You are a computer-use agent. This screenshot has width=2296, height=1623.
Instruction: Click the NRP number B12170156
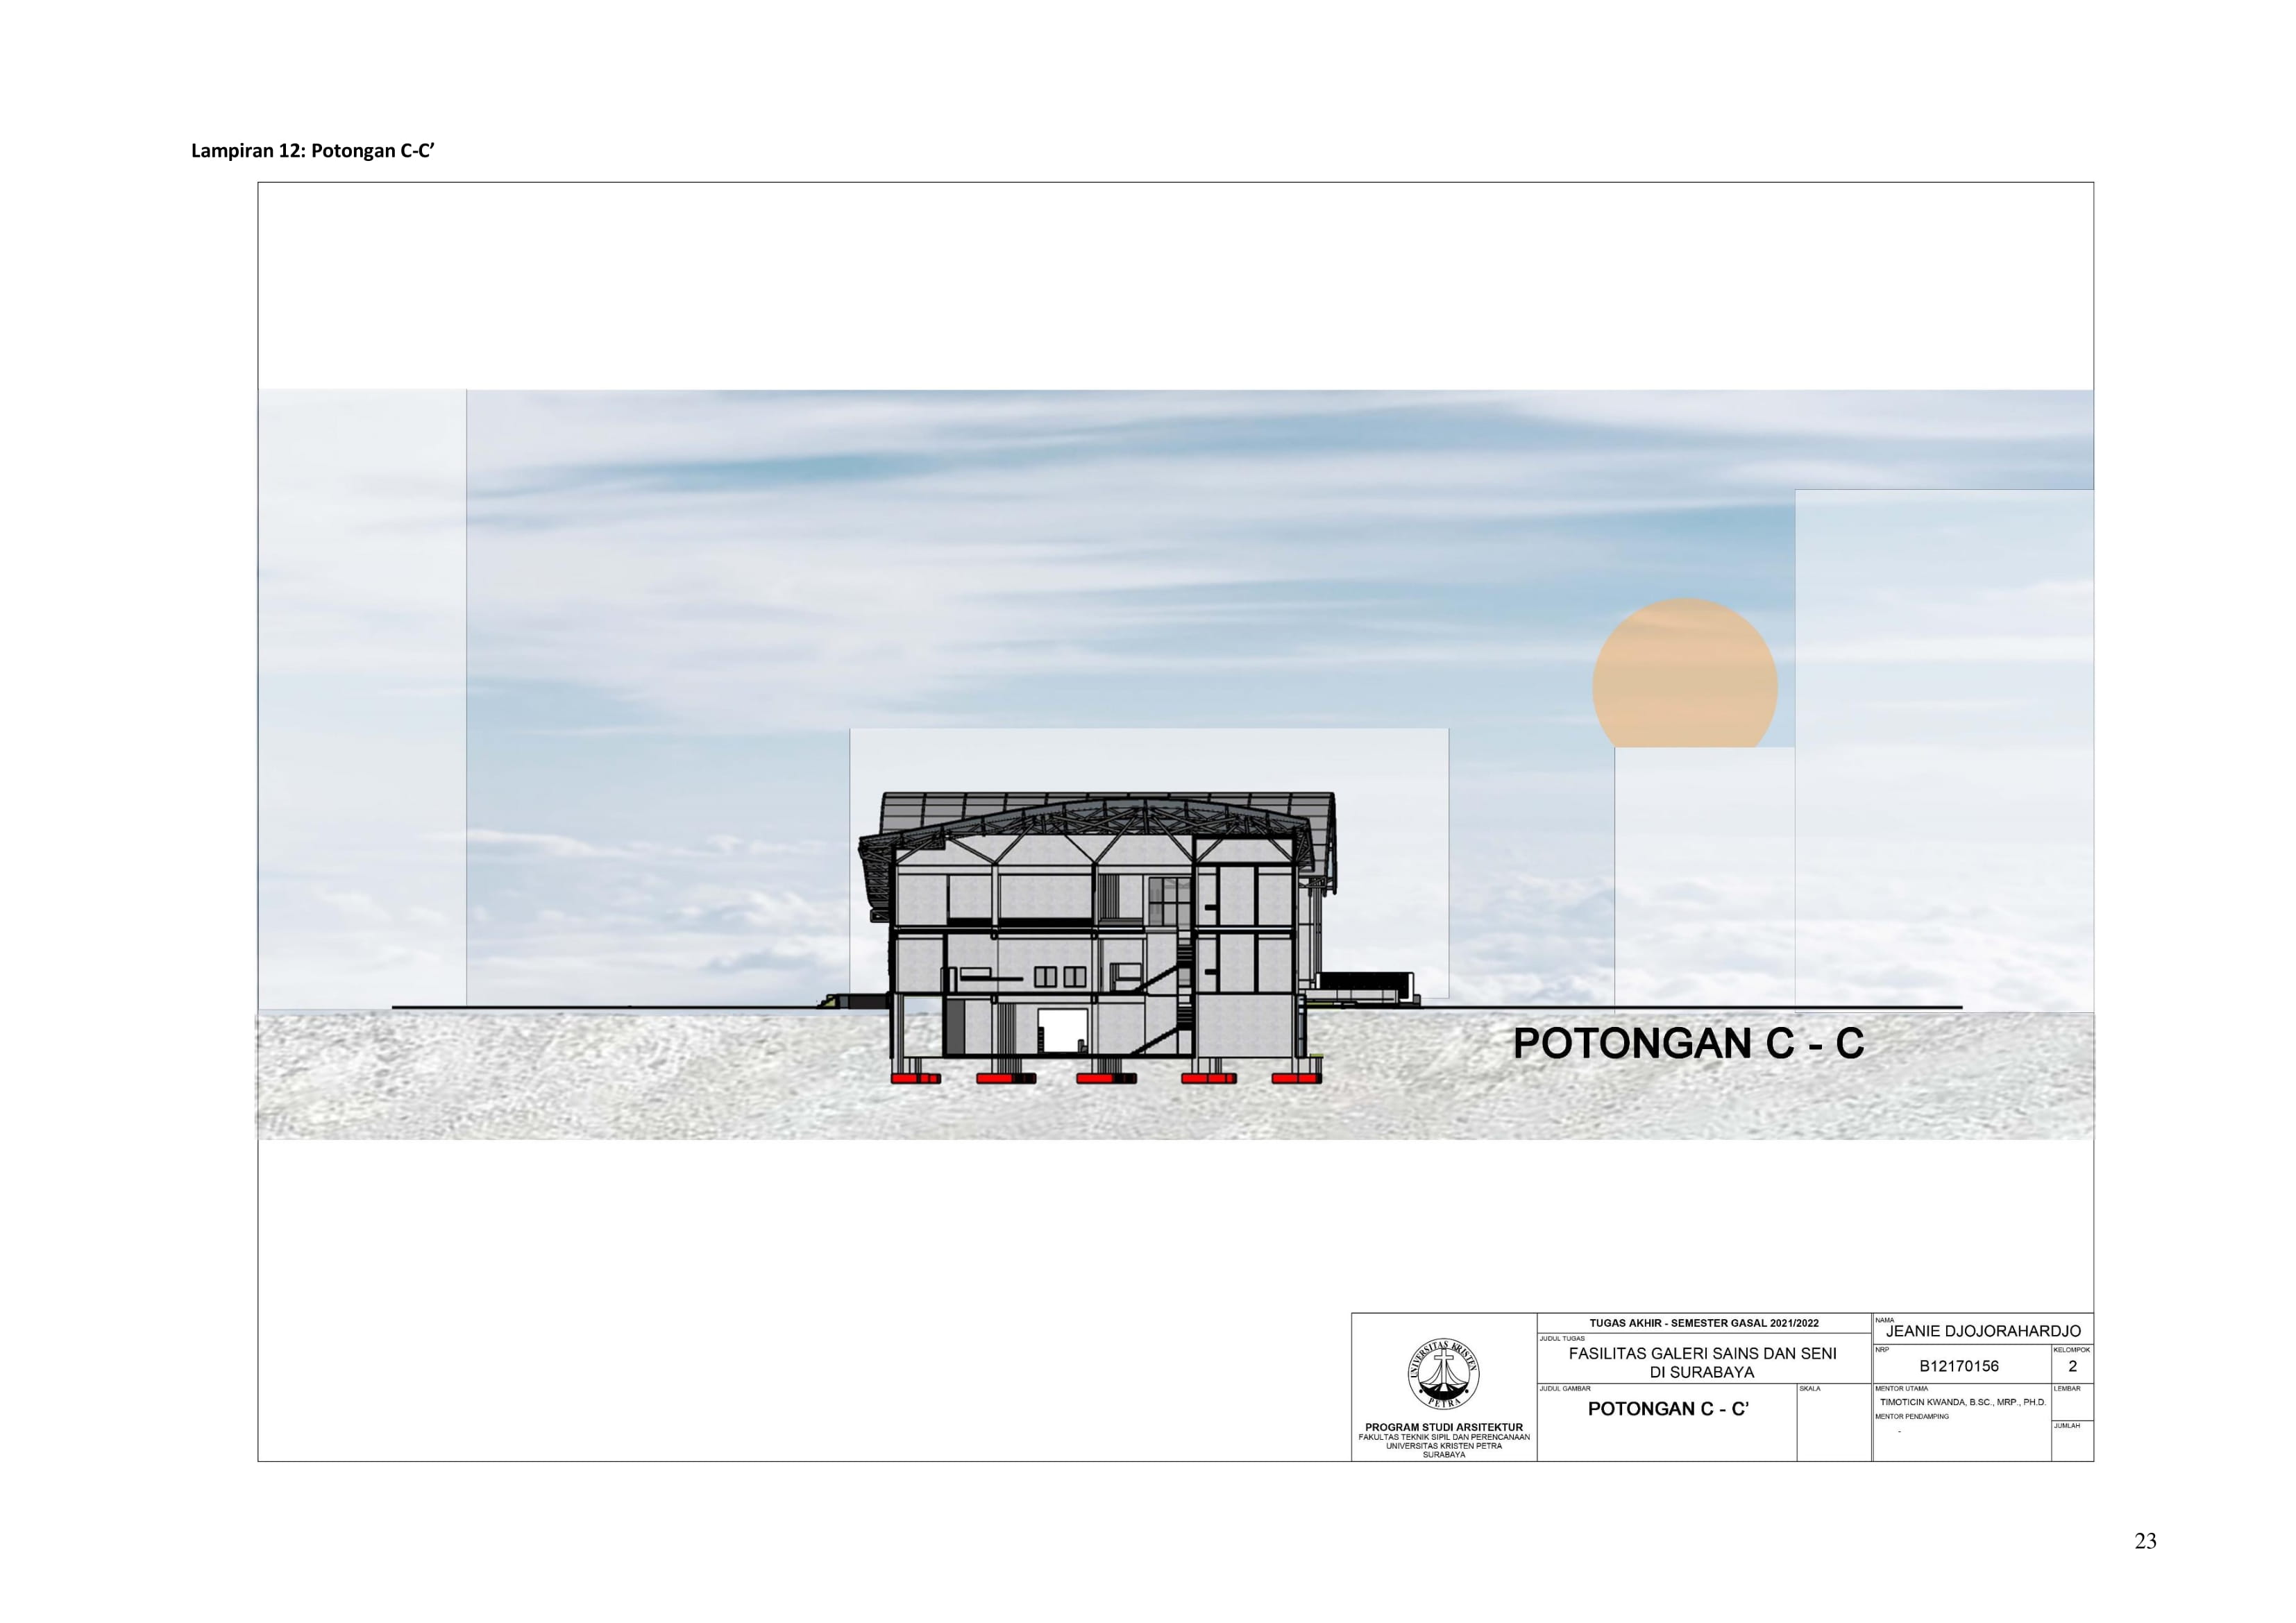point(1959,1366)
